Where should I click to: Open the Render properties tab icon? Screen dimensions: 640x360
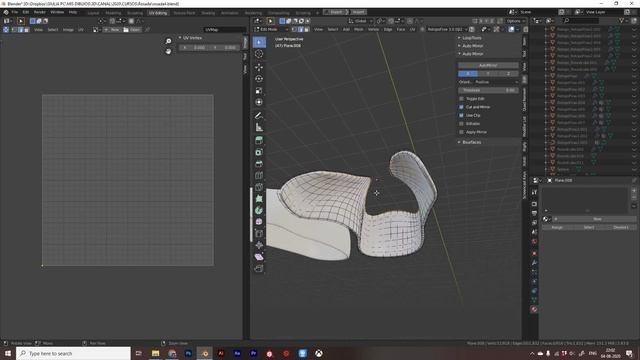[x=534, y=204]
